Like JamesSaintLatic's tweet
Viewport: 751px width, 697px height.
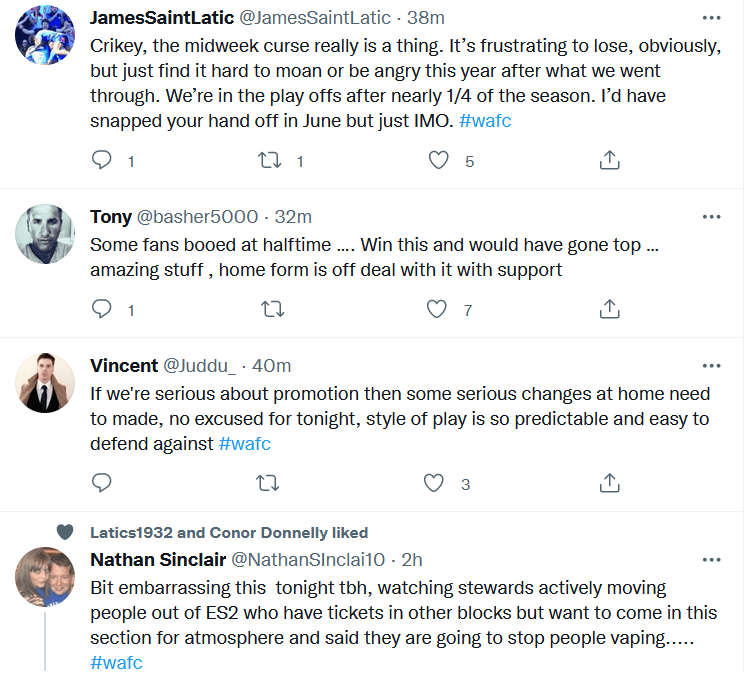438,160
